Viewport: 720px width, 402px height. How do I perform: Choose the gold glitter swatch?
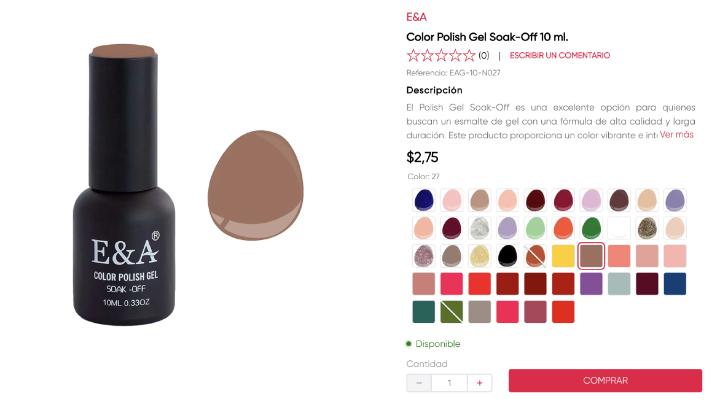[x=647, y=227]
